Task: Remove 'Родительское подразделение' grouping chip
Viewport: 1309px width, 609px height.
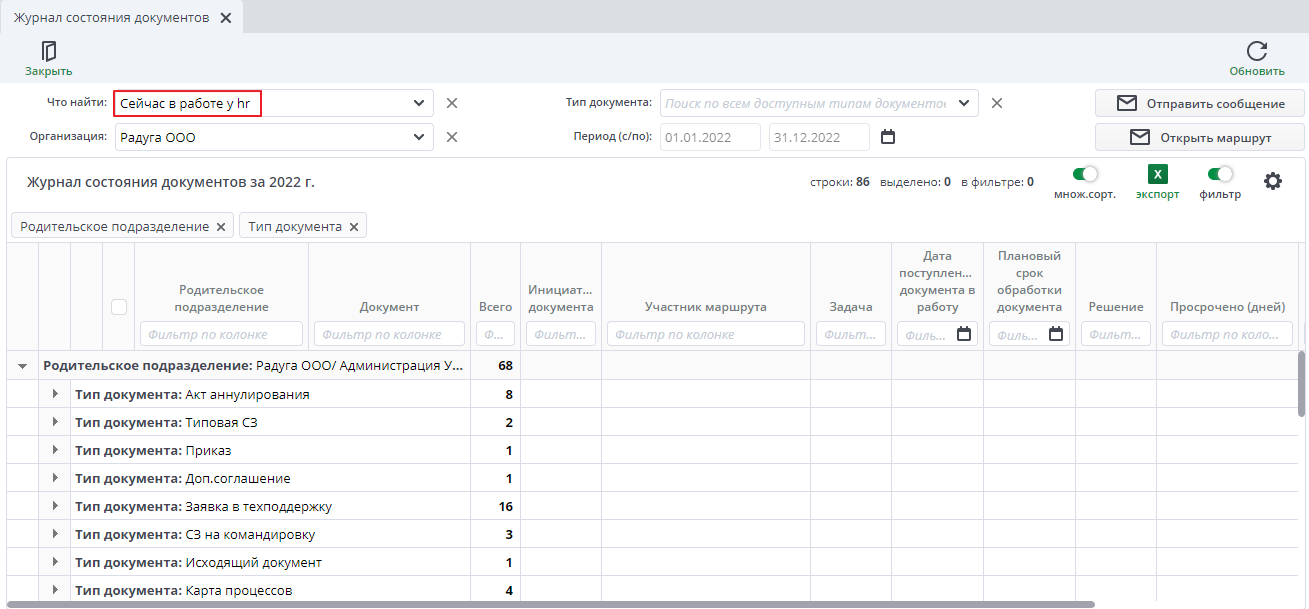Action: coord(221,227)
